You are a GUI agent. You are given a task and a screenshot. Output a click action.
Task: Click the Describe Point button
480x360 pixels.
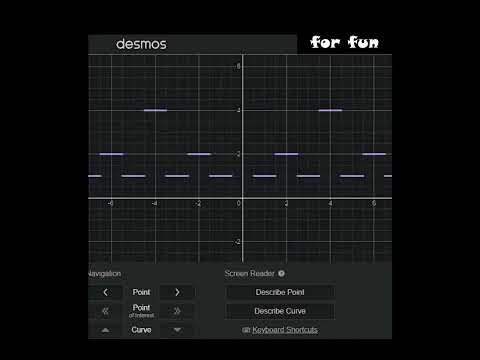pyautogui.click(x=280, y=292)
